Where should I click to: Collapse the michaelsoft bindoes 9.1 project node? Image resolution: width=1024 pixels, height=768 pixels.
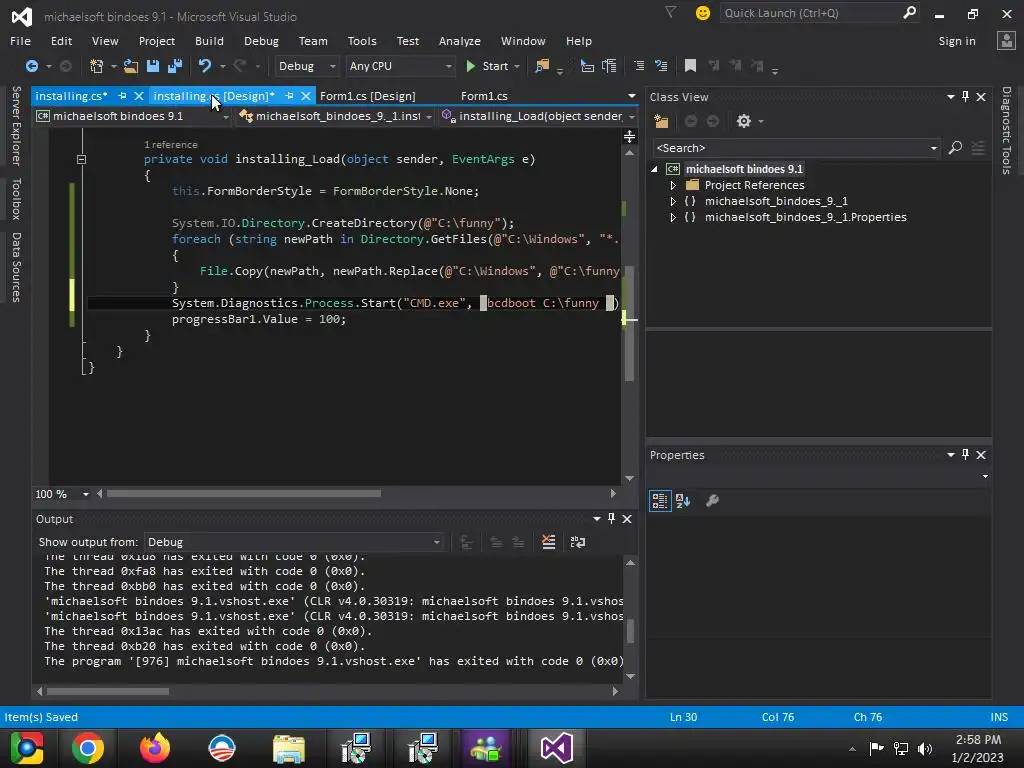click(x=654, y=169)
